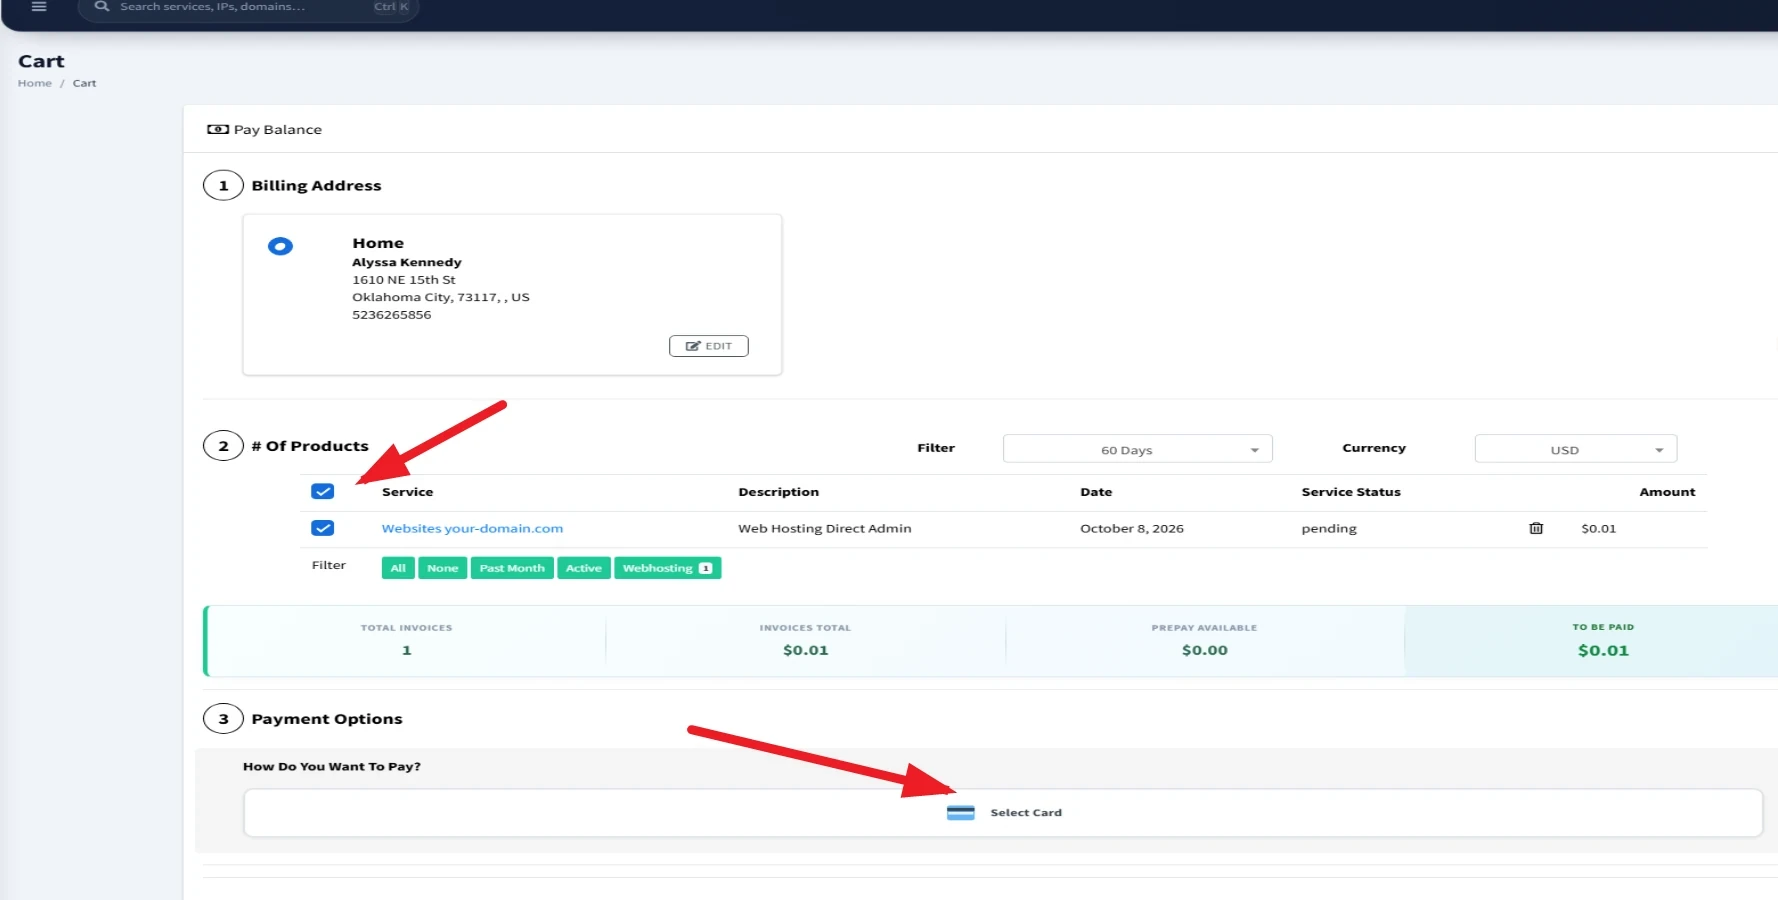Uncheck the Websites your-domain.com row checkbox
The width and height of the screenshot is (1778, 900).
coord(322,528)
